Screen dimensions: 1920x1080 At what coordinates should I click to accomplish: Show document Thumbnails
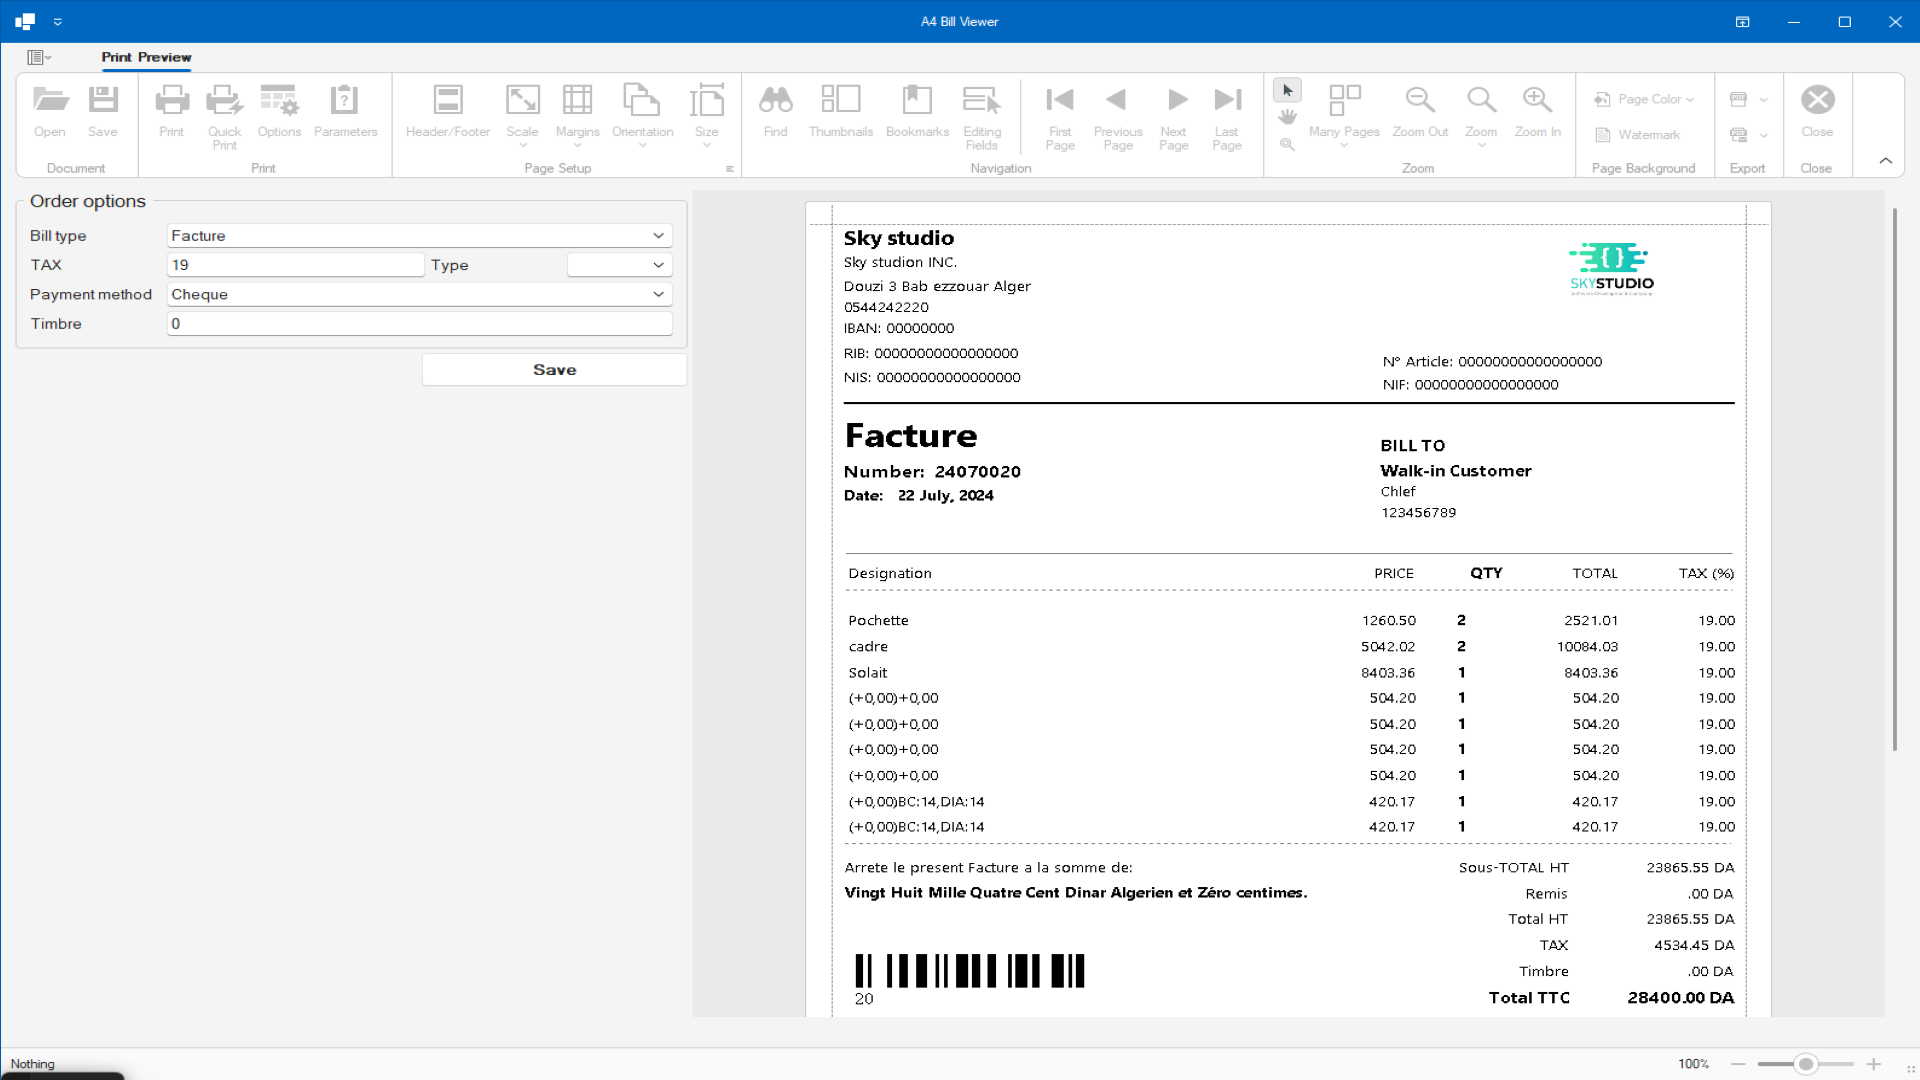pos(841,110)
